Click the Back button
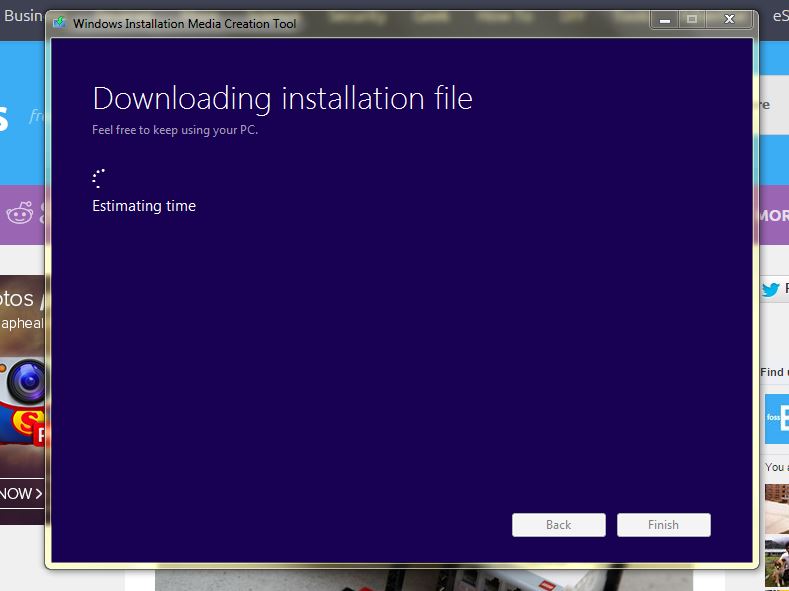The image size is (789, 591). 558,525
